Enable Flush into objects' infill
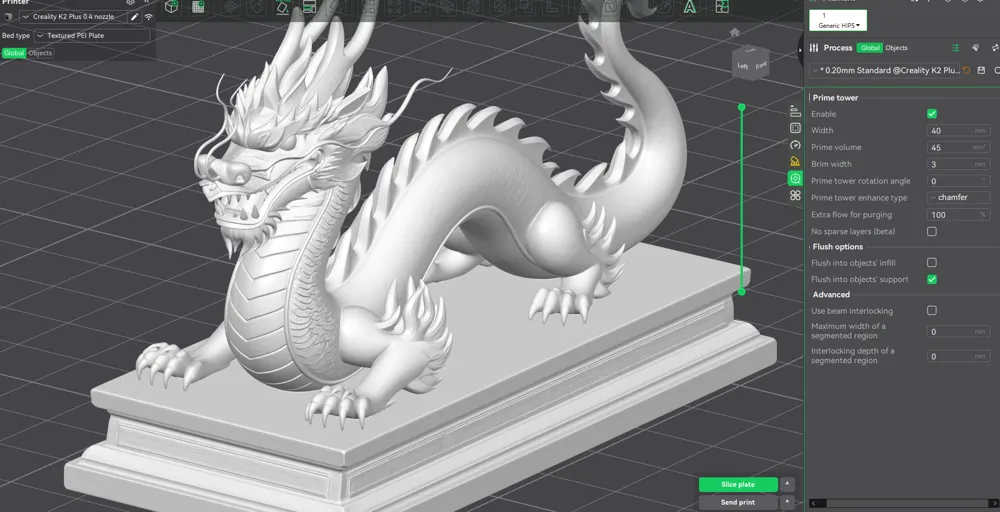 (932, 262)
